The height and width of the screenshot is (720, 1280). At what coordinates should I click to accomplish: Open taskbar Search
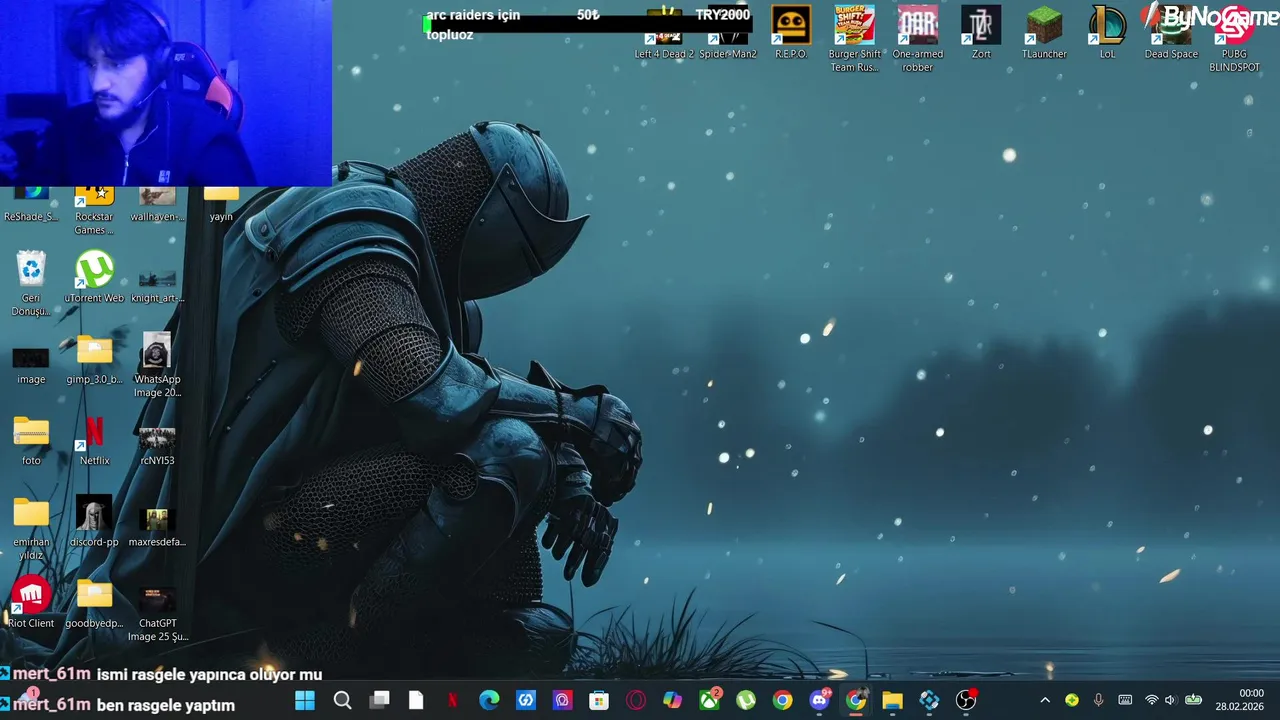[342, 700]
